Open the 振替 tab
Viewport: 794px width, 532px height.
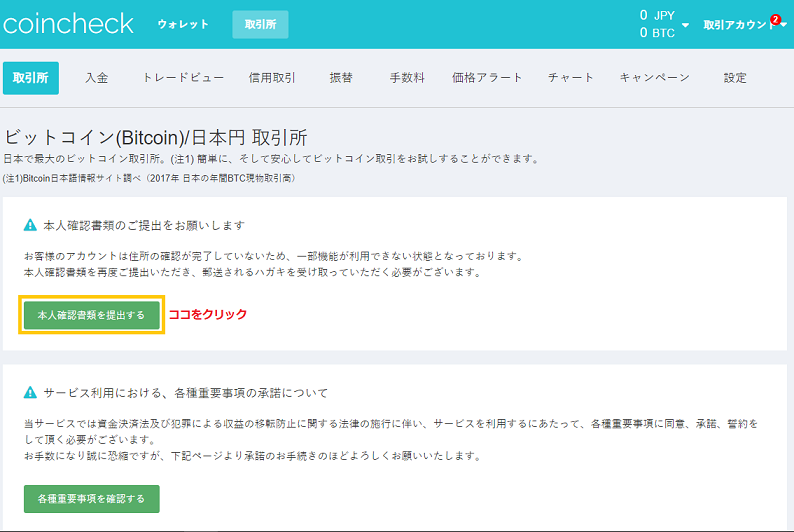341,78
